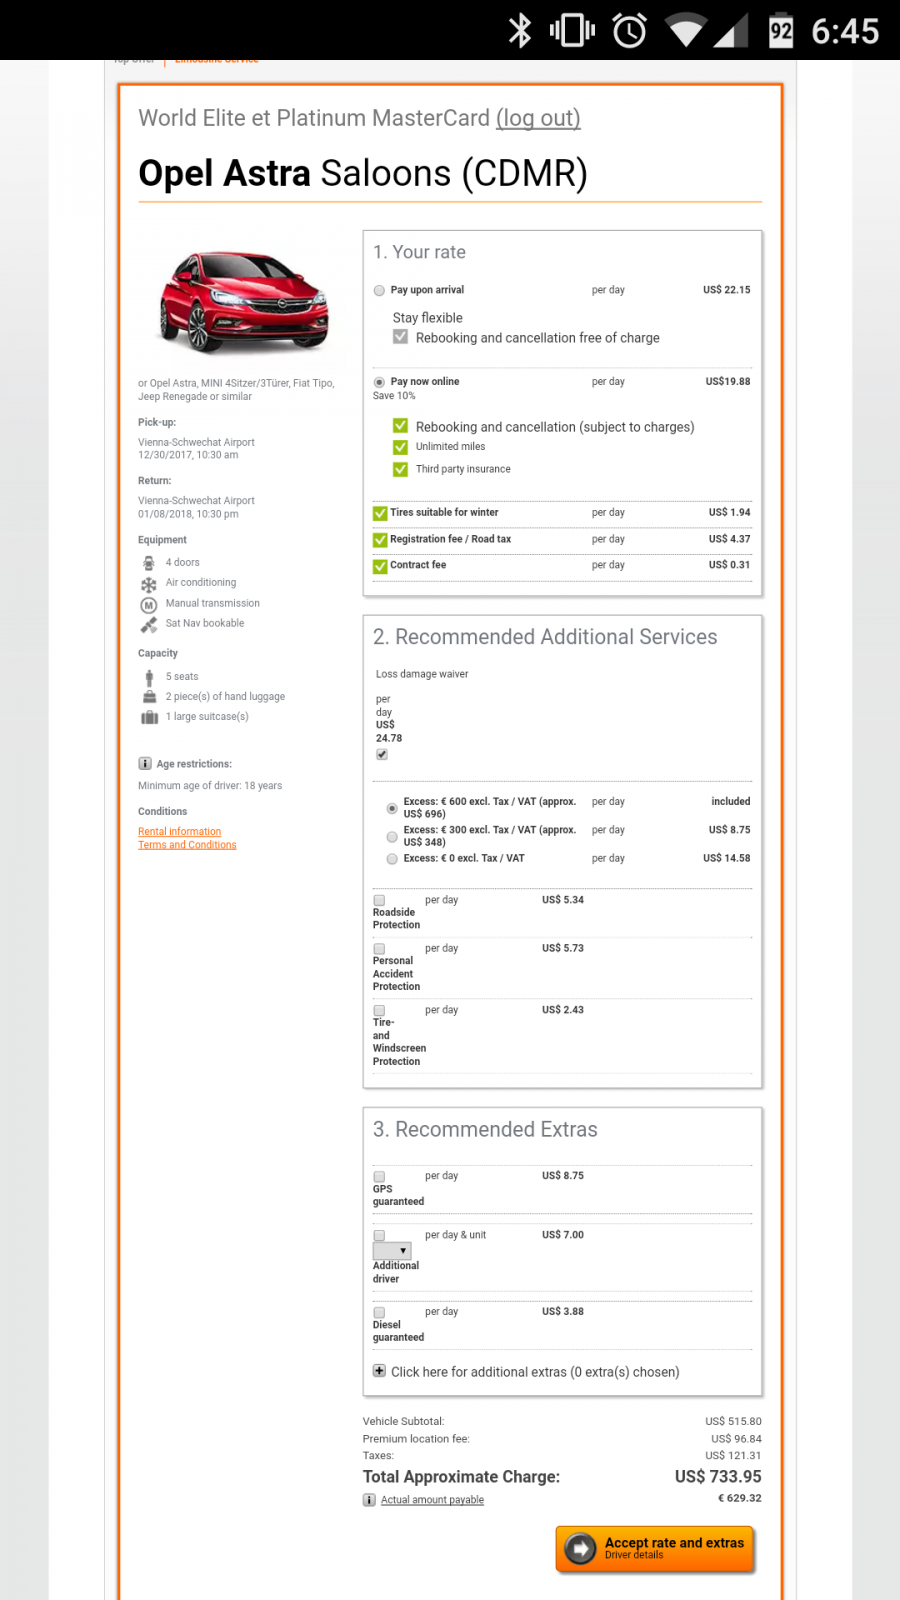Screen dimensions: 900x1600
Task: Tap the Third party insurance checkmark
Action: (400, 469)
